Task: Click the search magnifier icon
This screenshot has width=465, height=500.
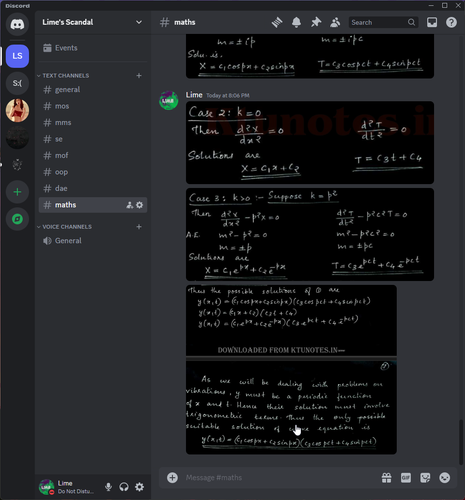Action: pos(411,22)
